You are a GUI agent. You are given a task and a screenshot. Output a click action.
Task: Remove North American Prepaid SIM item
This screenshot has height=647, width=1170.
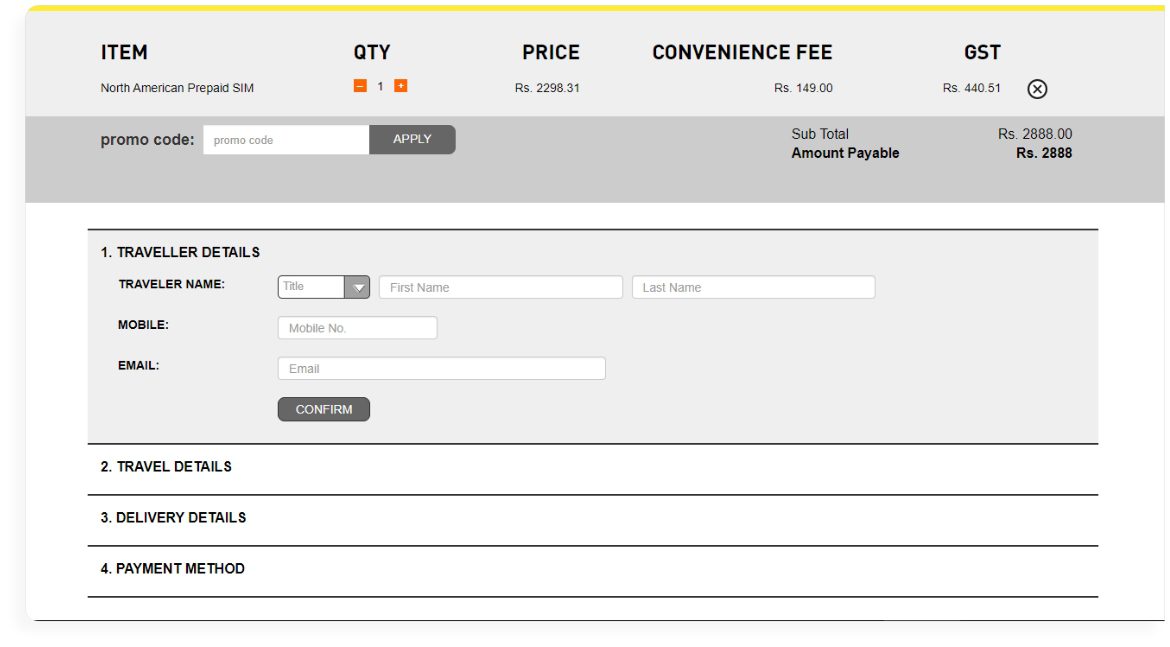click(x=1037, y=89)
